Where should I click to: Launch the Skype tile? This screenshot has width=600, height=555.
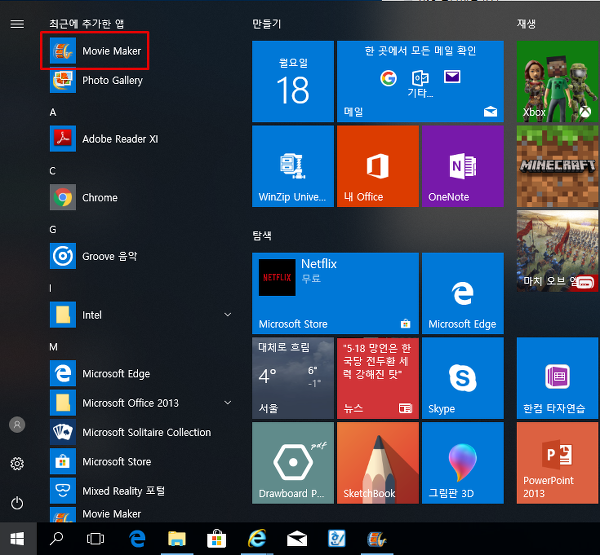coord(463,378)
